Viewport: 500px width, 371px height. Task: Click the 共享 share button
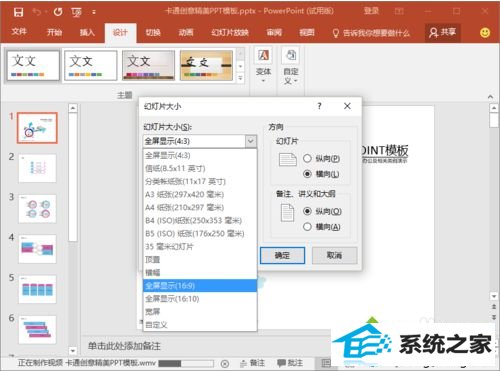(443, 32)
